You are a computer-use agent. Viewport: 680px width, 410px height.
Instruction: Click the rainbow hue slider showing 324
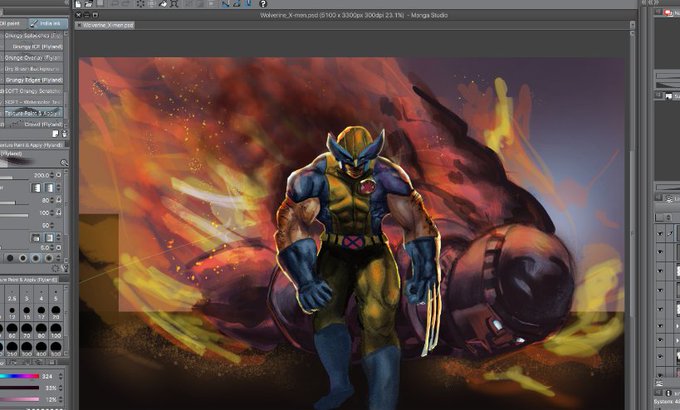click(x=20, y=376)
